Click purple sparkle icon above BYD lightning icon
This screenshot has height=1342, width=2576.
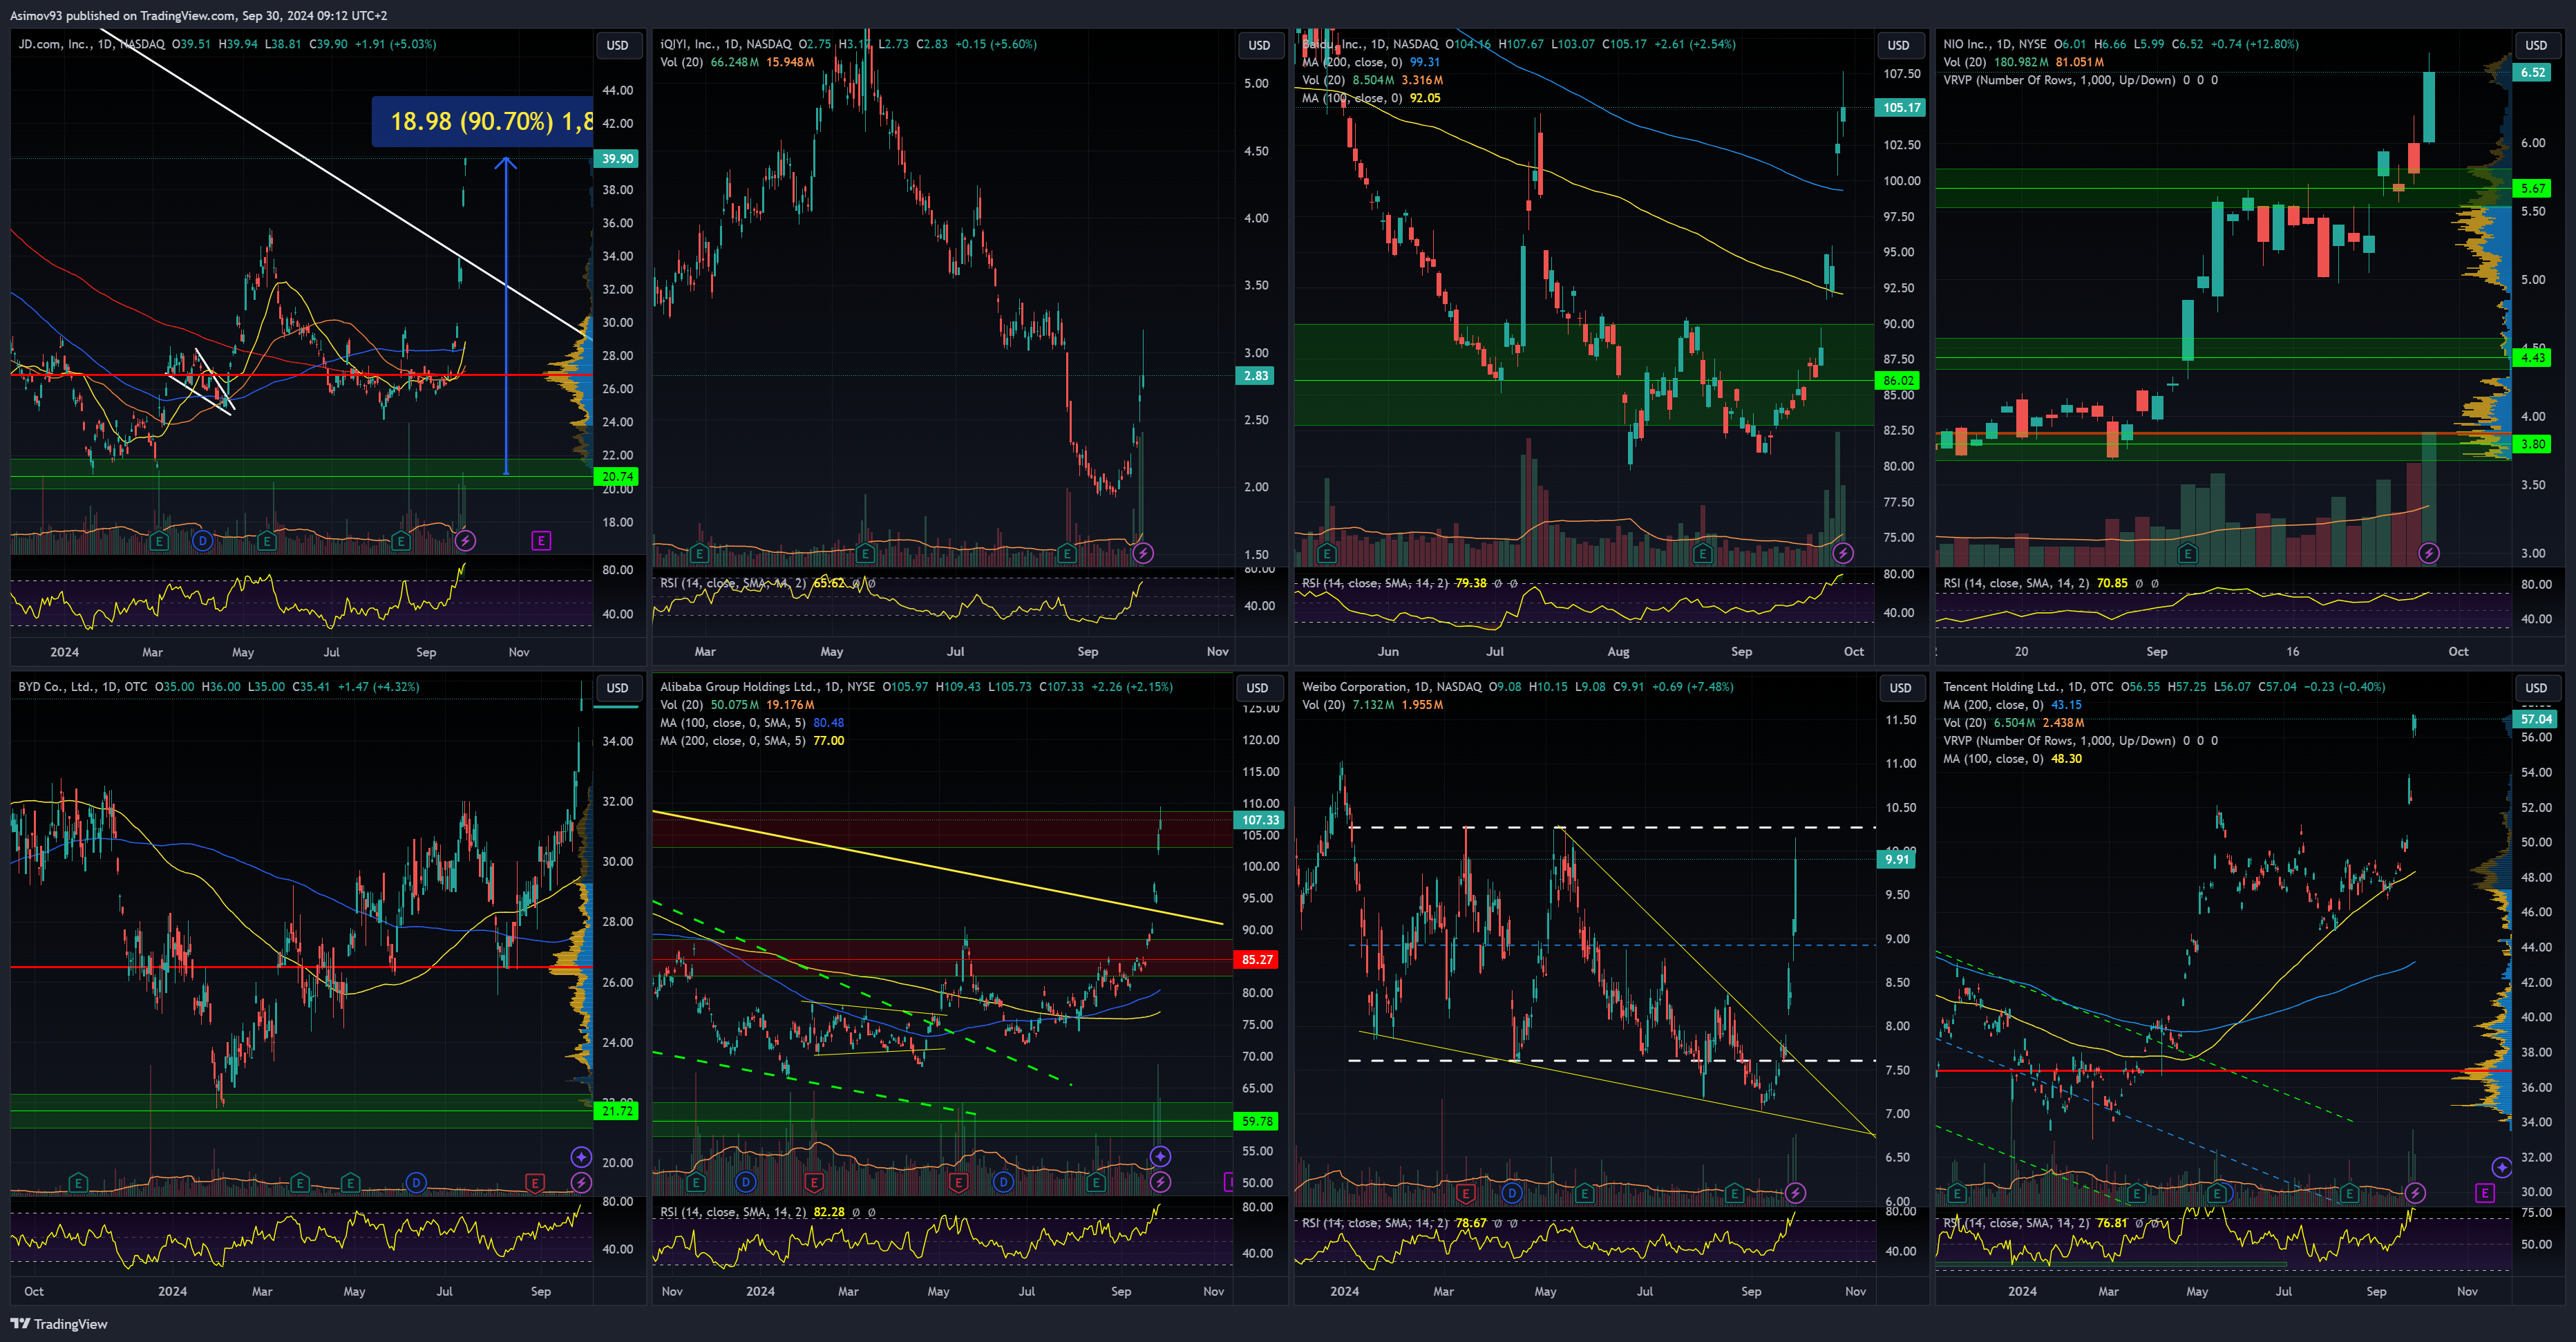click(x=581, y=1157)
